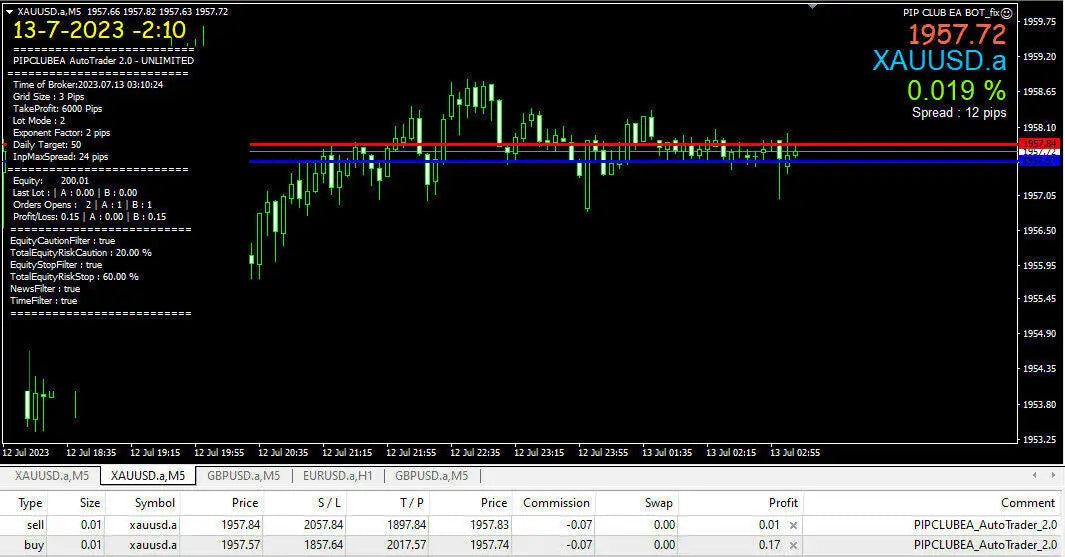Sort by the Commission column header
Screen dimensions: 1065x557
[556, 503]
